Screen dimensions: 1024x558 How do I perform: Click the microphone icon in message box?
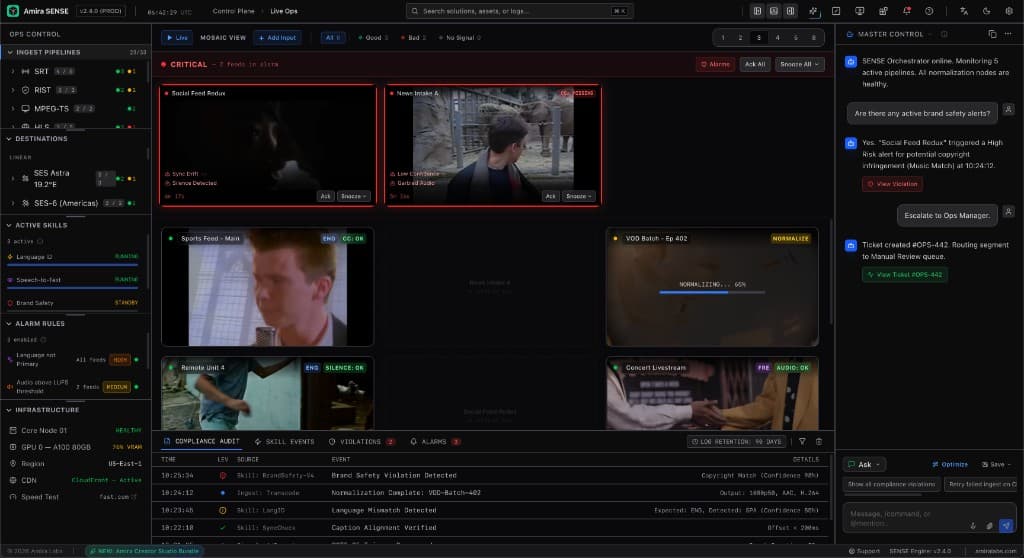(972, 525)
